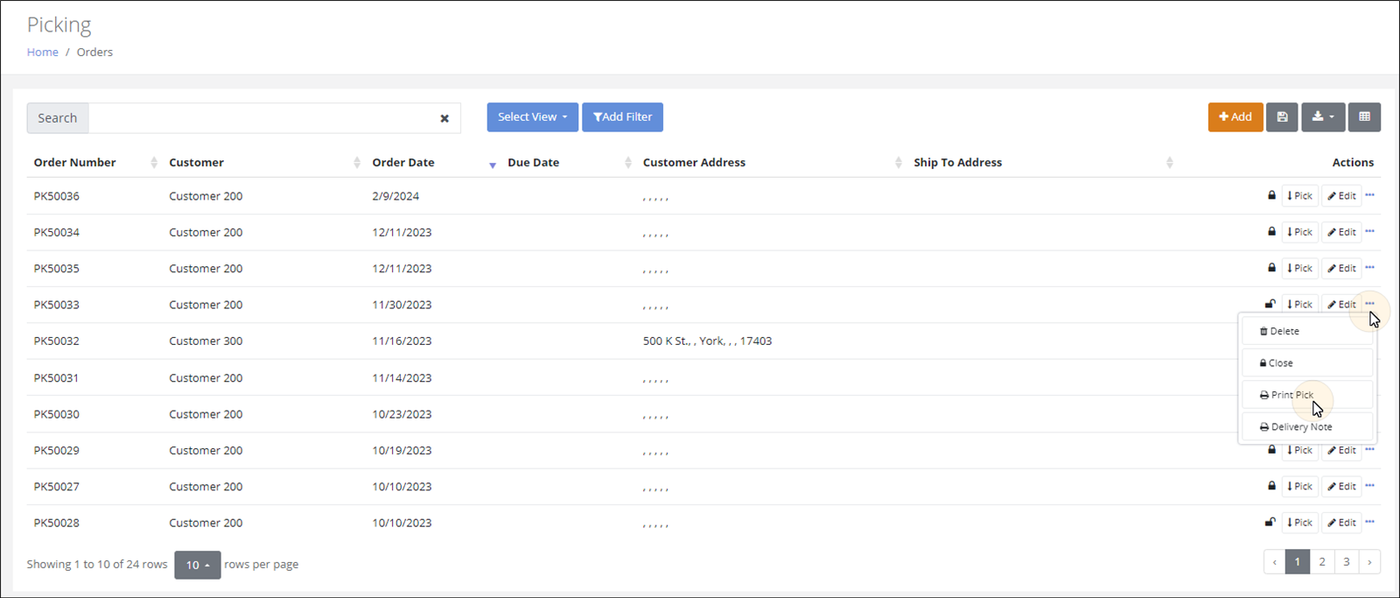Click the save view floppy disk icon
The height and width of the screenshot is (598, 1400).
(x=1282, y=117)
